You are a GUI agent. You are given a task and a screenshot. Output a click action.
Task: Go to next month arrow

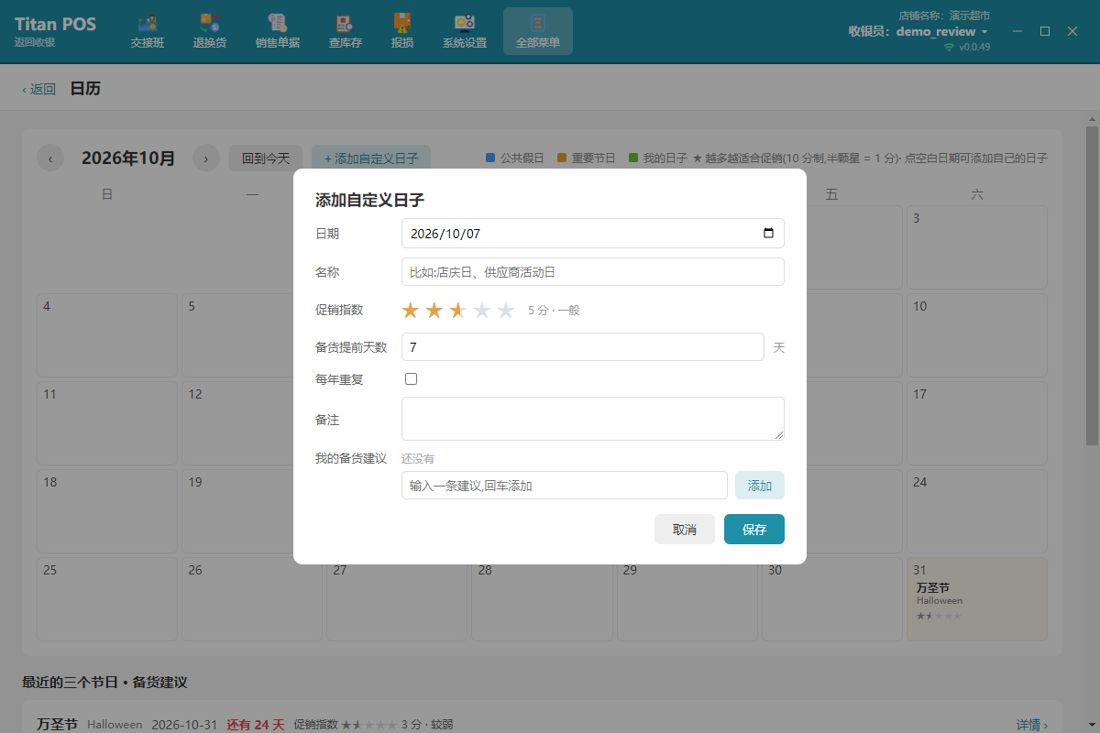click(x=206, y=159)
